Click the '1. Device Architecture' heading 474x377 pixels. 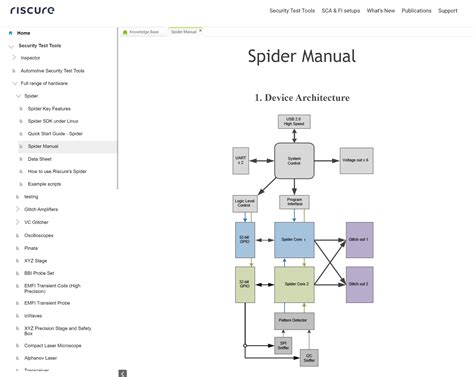pyautogui.click(x=302, y=98)
